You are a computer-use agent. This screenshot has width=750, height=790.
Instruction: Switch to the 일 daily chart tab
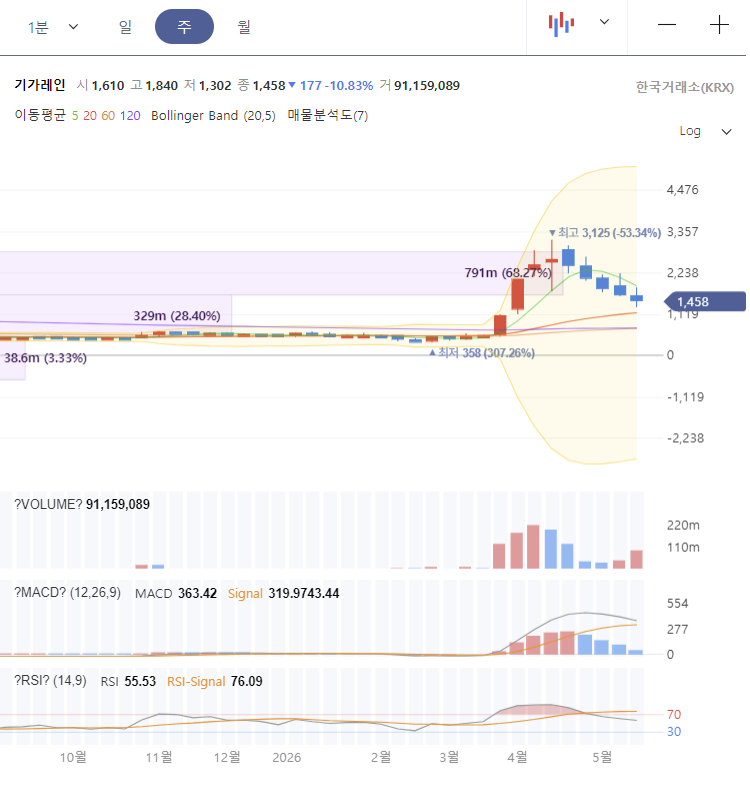click(125, 27)
